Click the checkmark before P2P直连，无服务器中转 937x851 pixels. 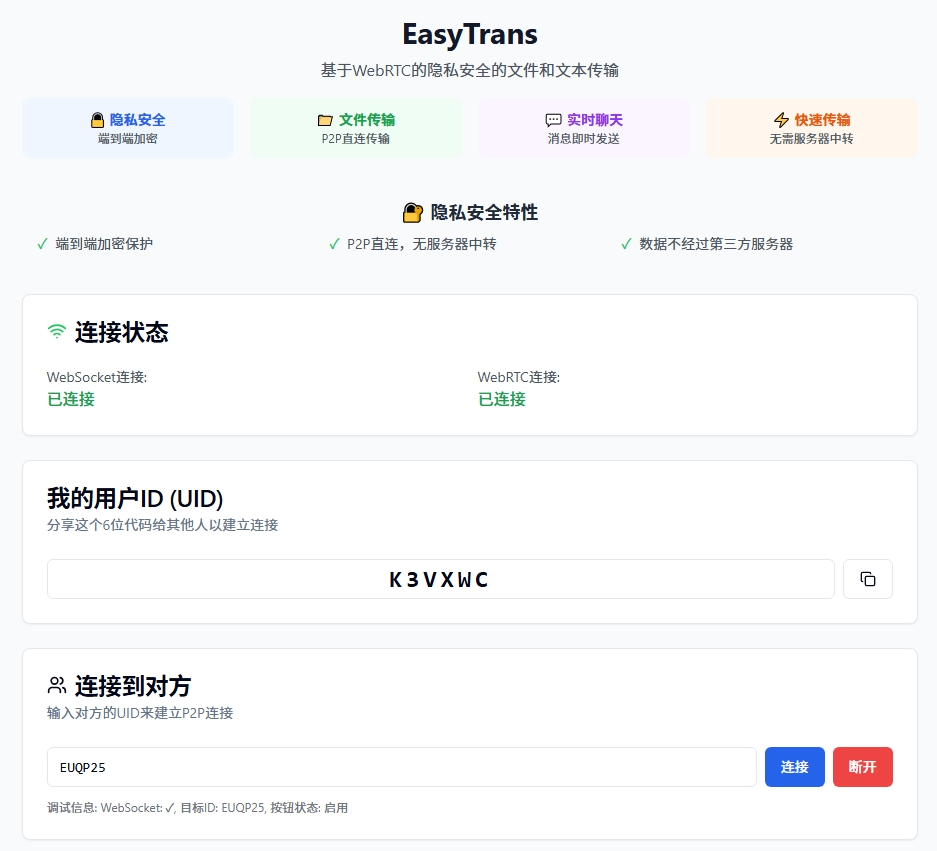click(334, 244)
